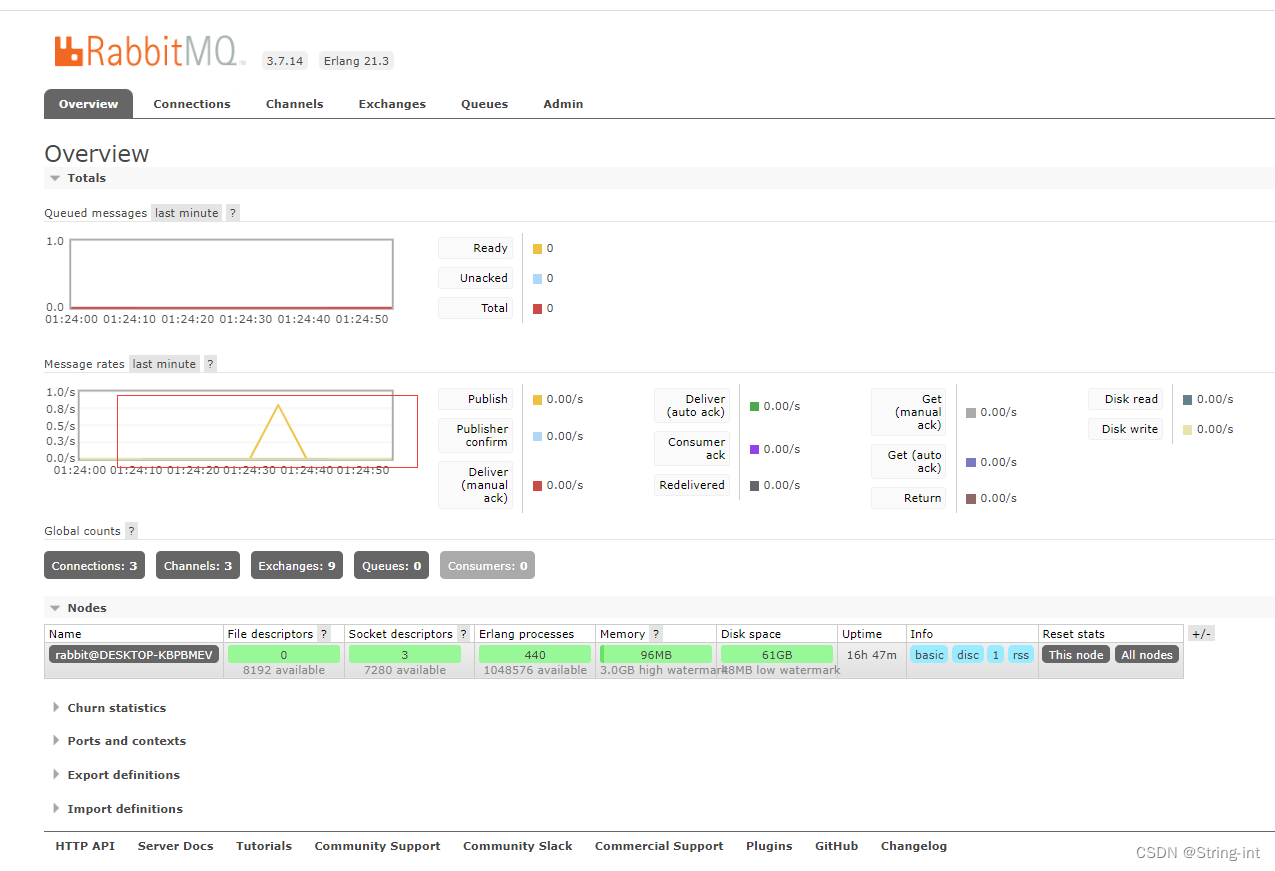1275x871 pixels.
Task: Click help icon for Socket descriptors column
Action: click(x=463, y=634)
